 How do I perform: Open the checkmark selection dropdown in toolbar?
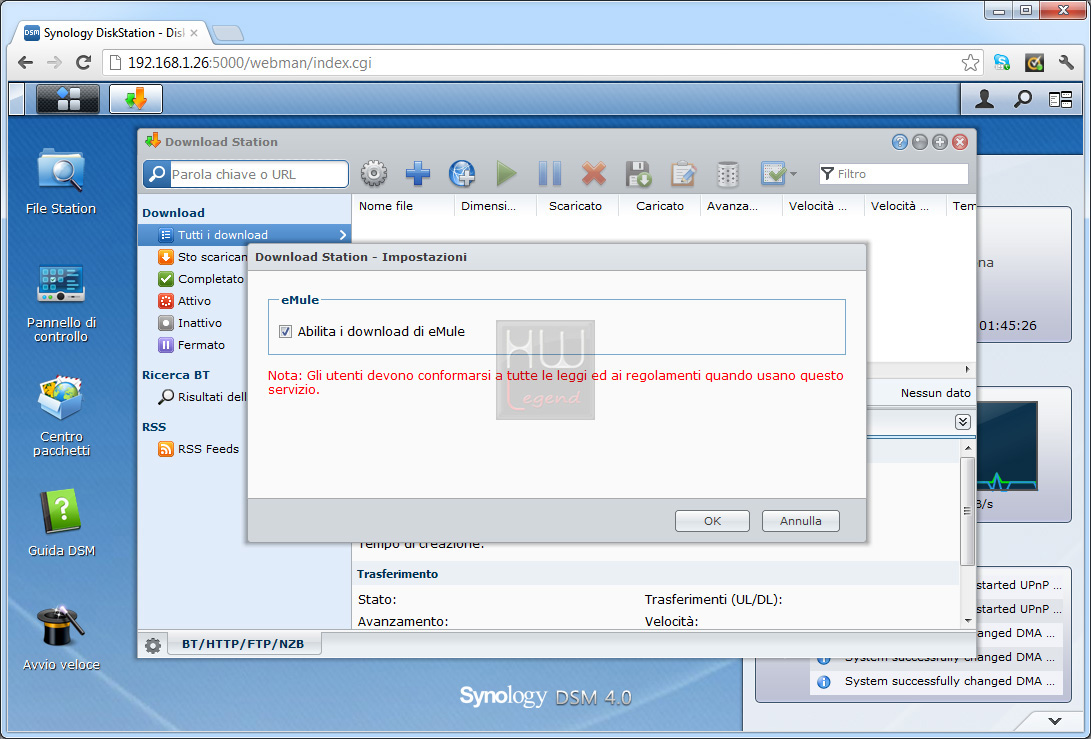tap(779, 173)
